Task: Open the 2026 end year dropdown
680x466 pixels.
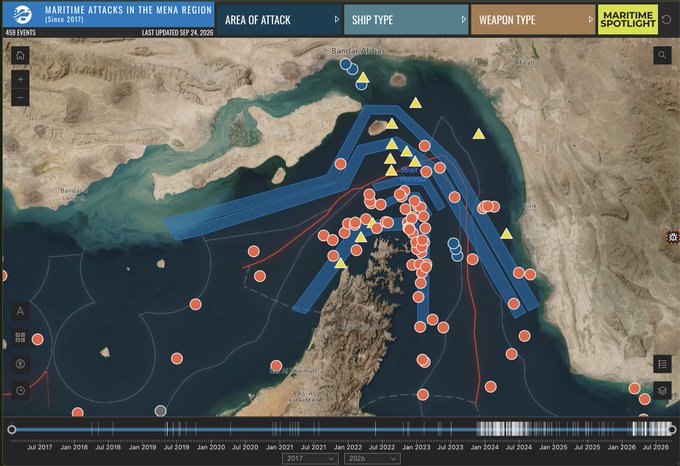Action: (372, 458)
